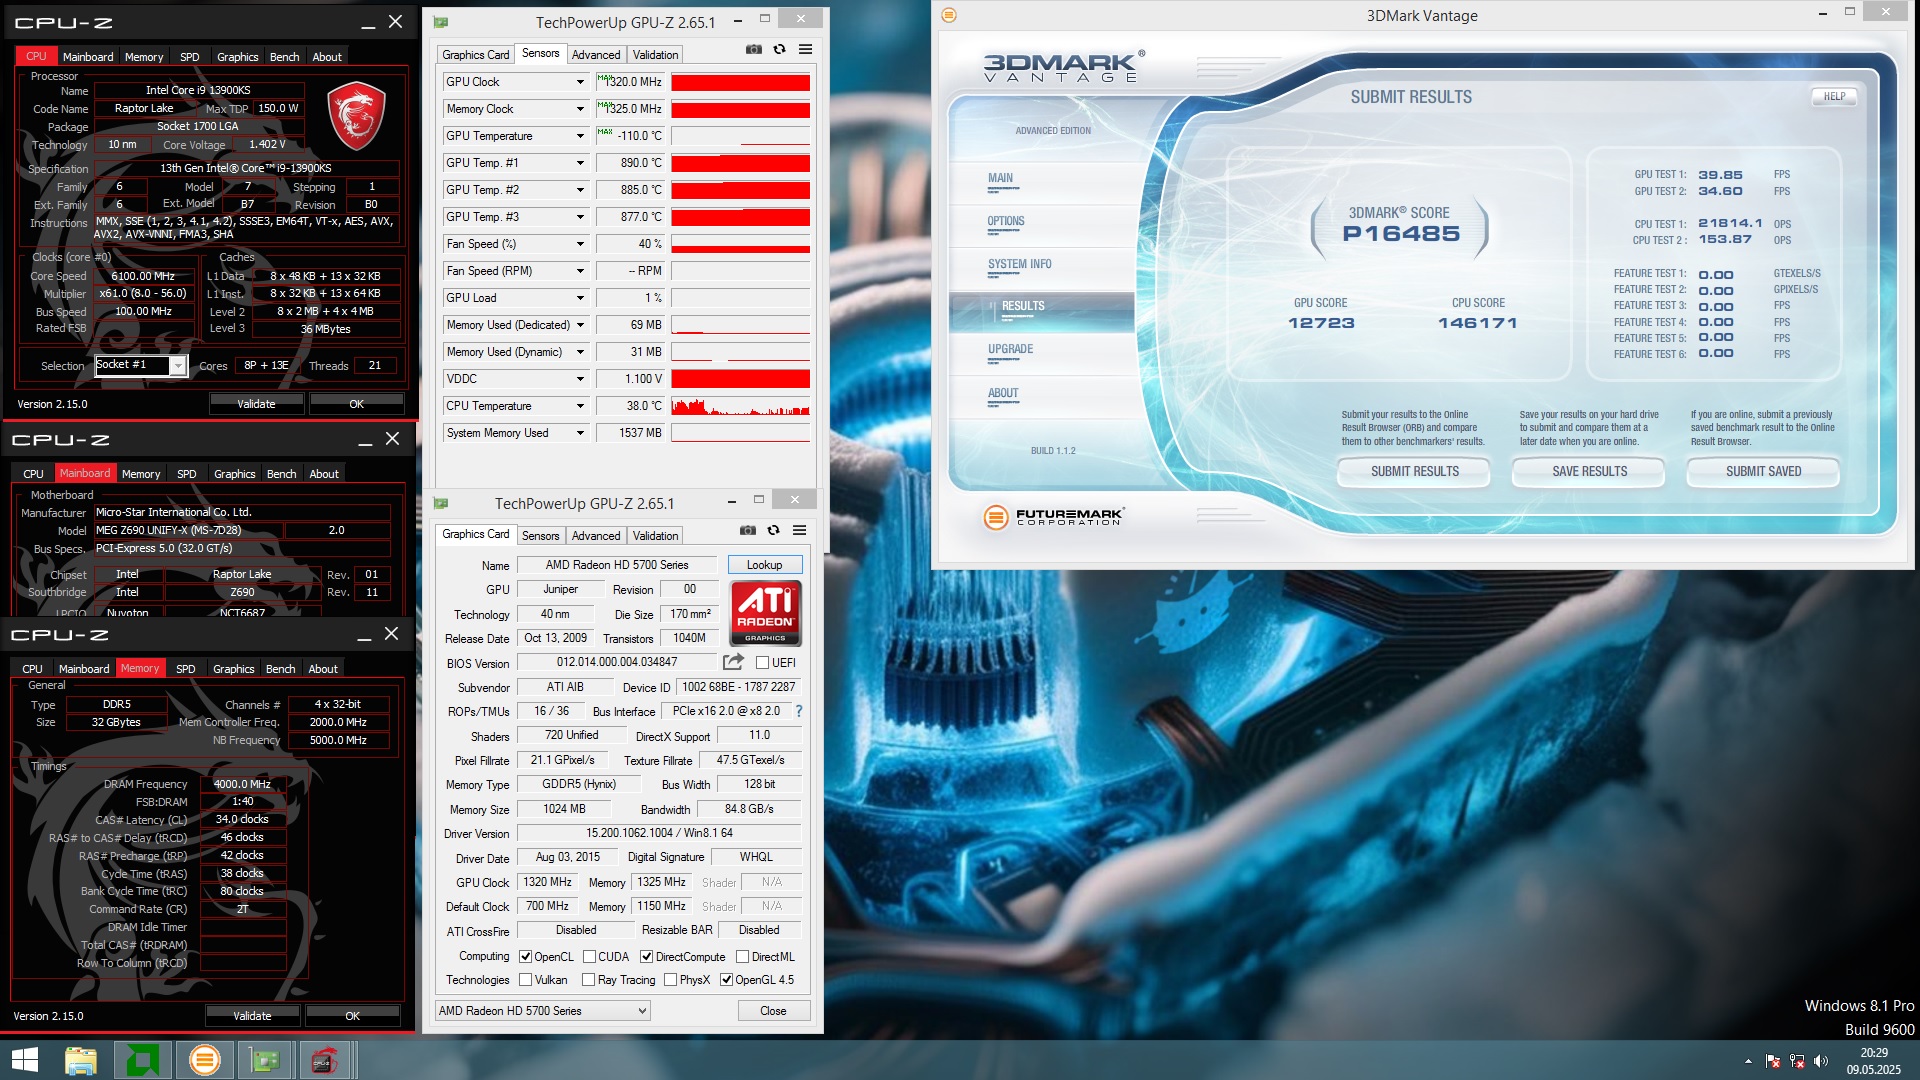
Task: Open the UPGRADE section in 3DMark Vantage
Action: 1010,349
